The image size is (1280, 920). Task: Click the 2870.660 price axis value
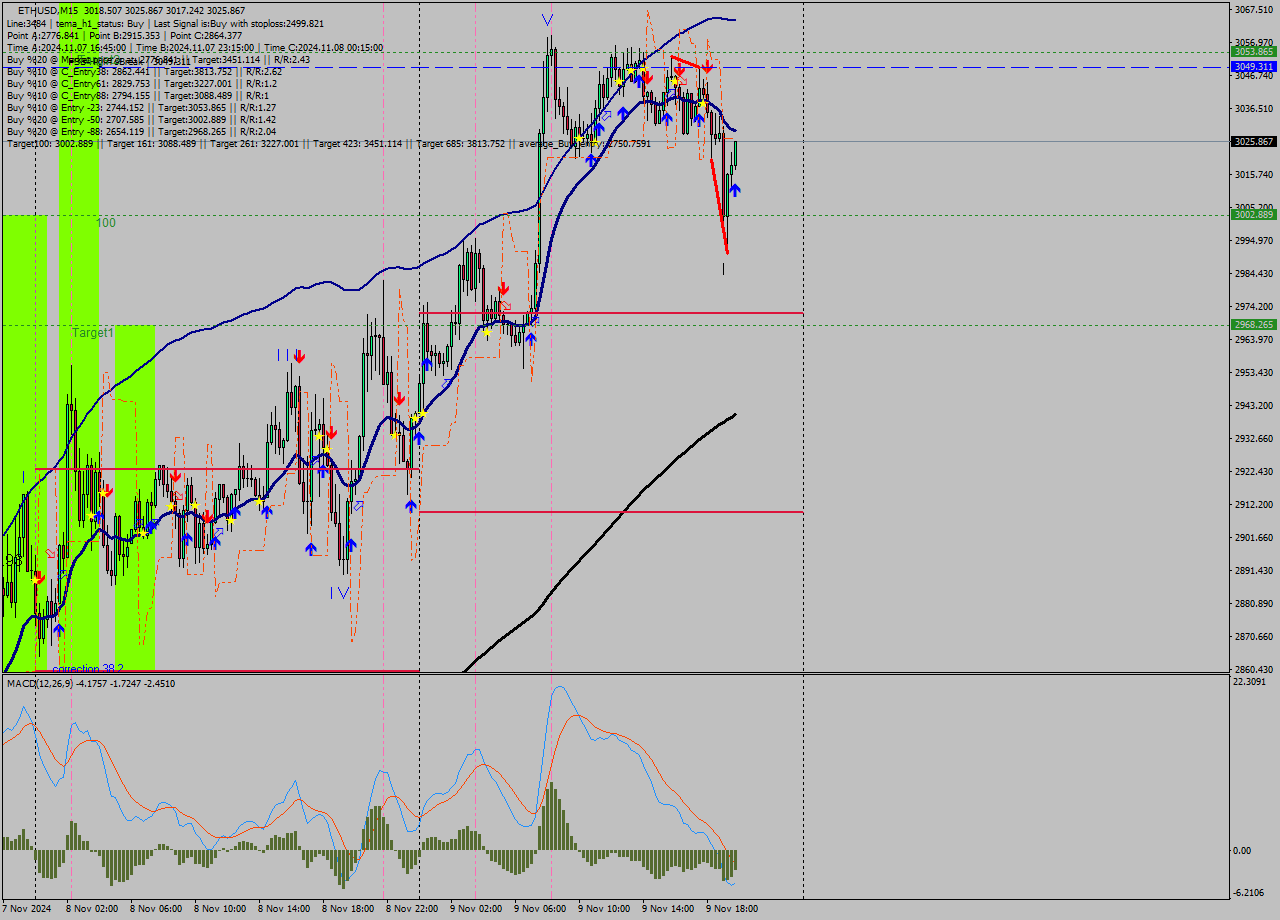pyautogui.click(x=1254, y=636)
